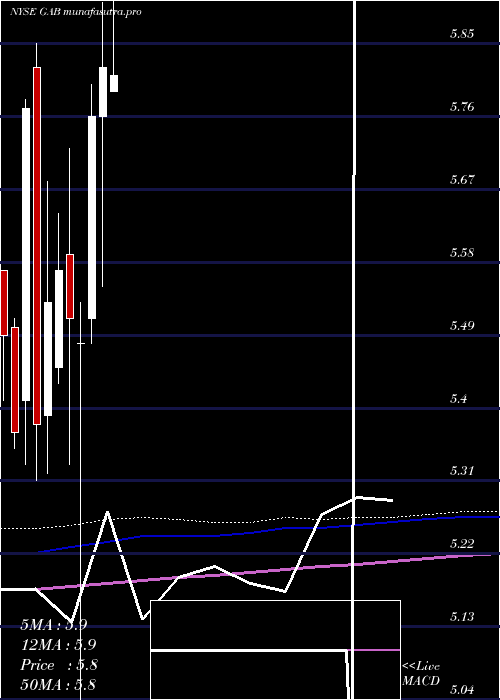Screen dimensions: 500x700
Task: Select the 5.76 price axis label
Action: coord(462,107)
